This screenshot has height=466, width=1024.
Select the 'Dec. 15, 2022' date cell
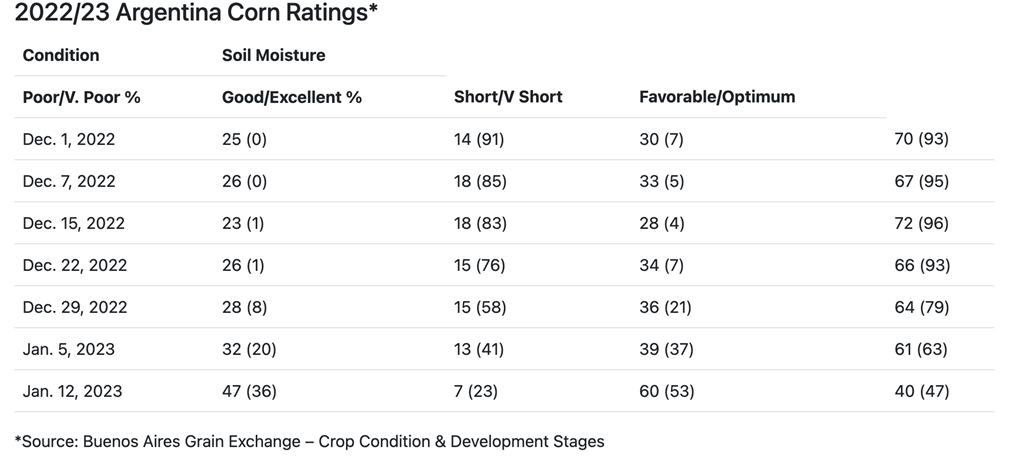coord(73,223)
